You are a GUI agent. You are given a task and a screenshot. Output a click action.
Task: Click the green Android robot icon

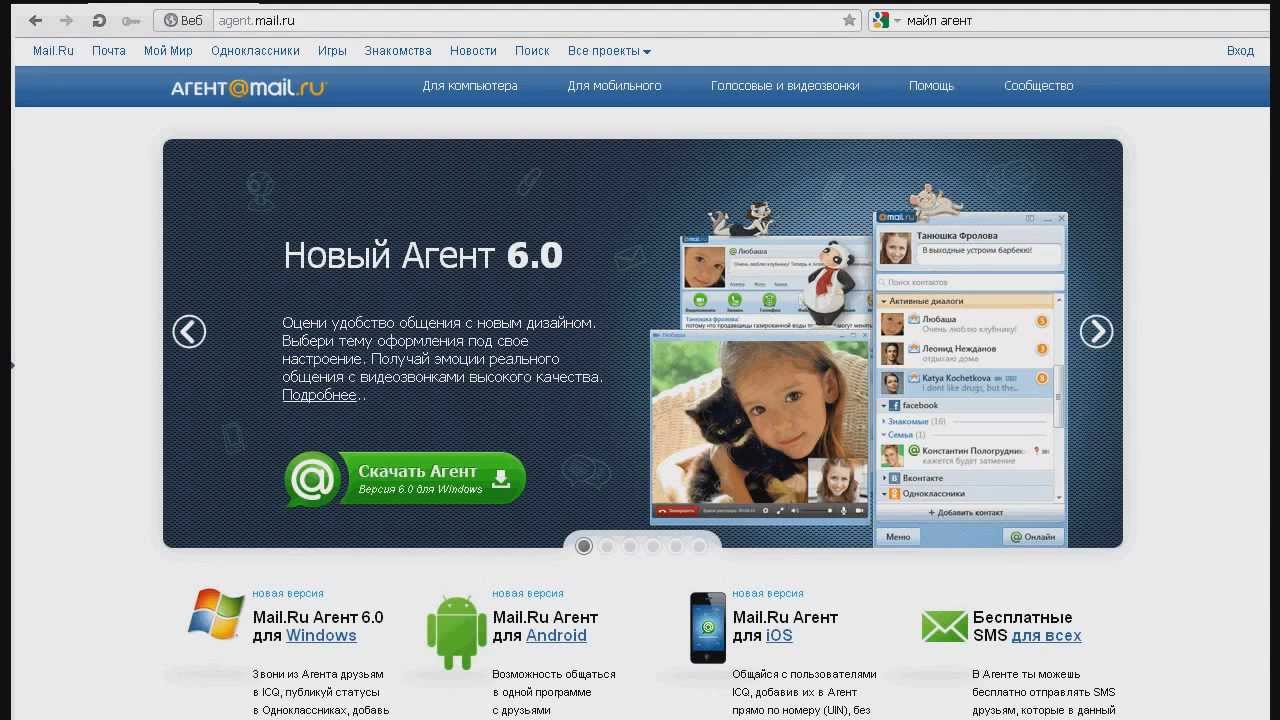(x=456, y=632)
